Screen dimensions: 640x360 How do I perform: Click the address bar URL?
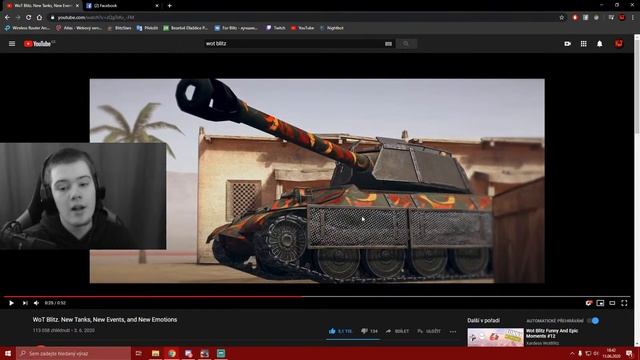[x=96, y=18]
